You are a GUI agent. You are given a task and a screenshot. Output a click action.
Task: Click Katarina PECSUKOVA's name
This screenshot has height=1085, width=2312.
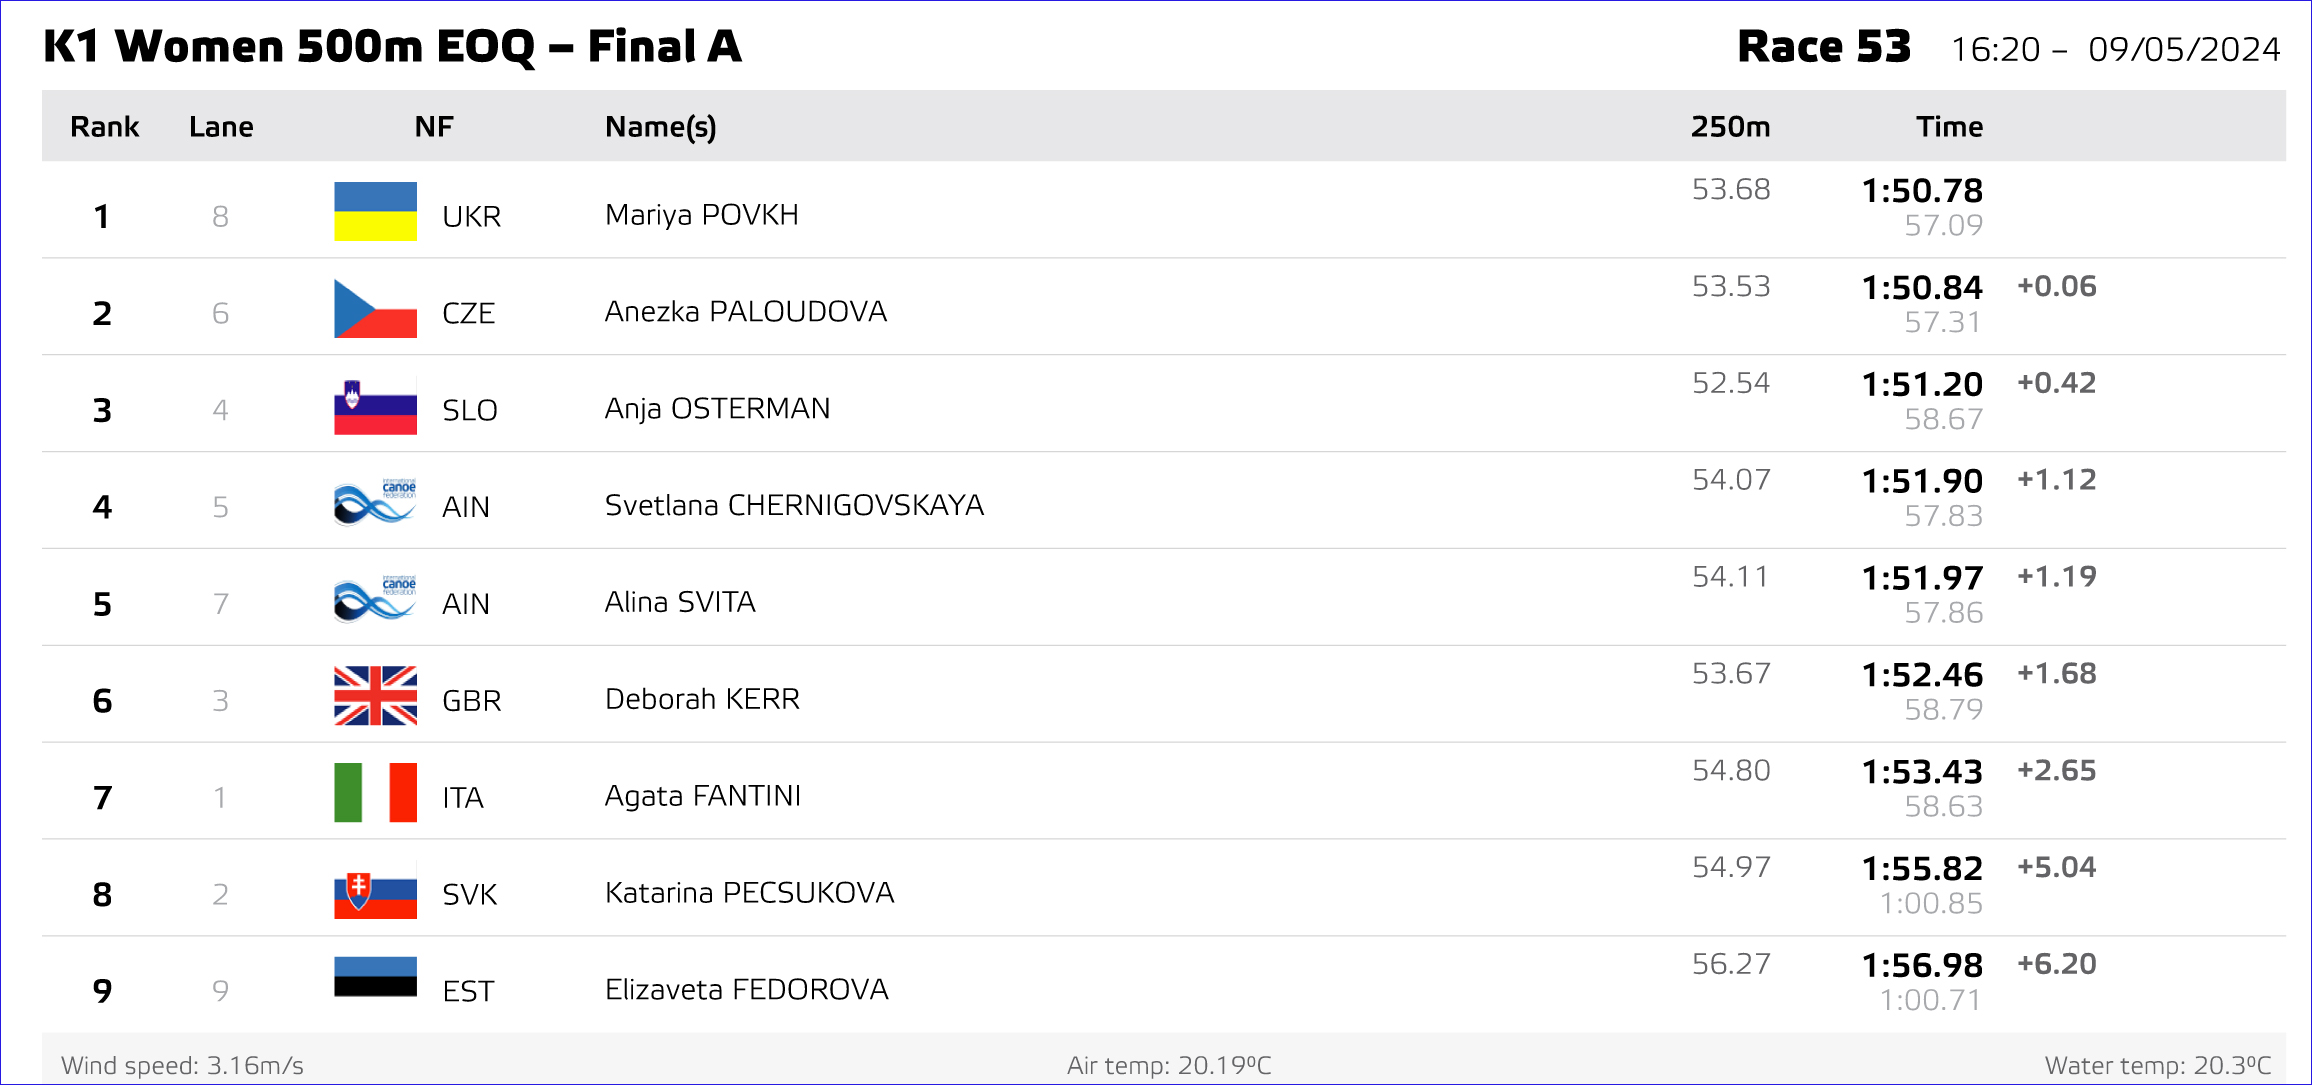pos(749,893)
